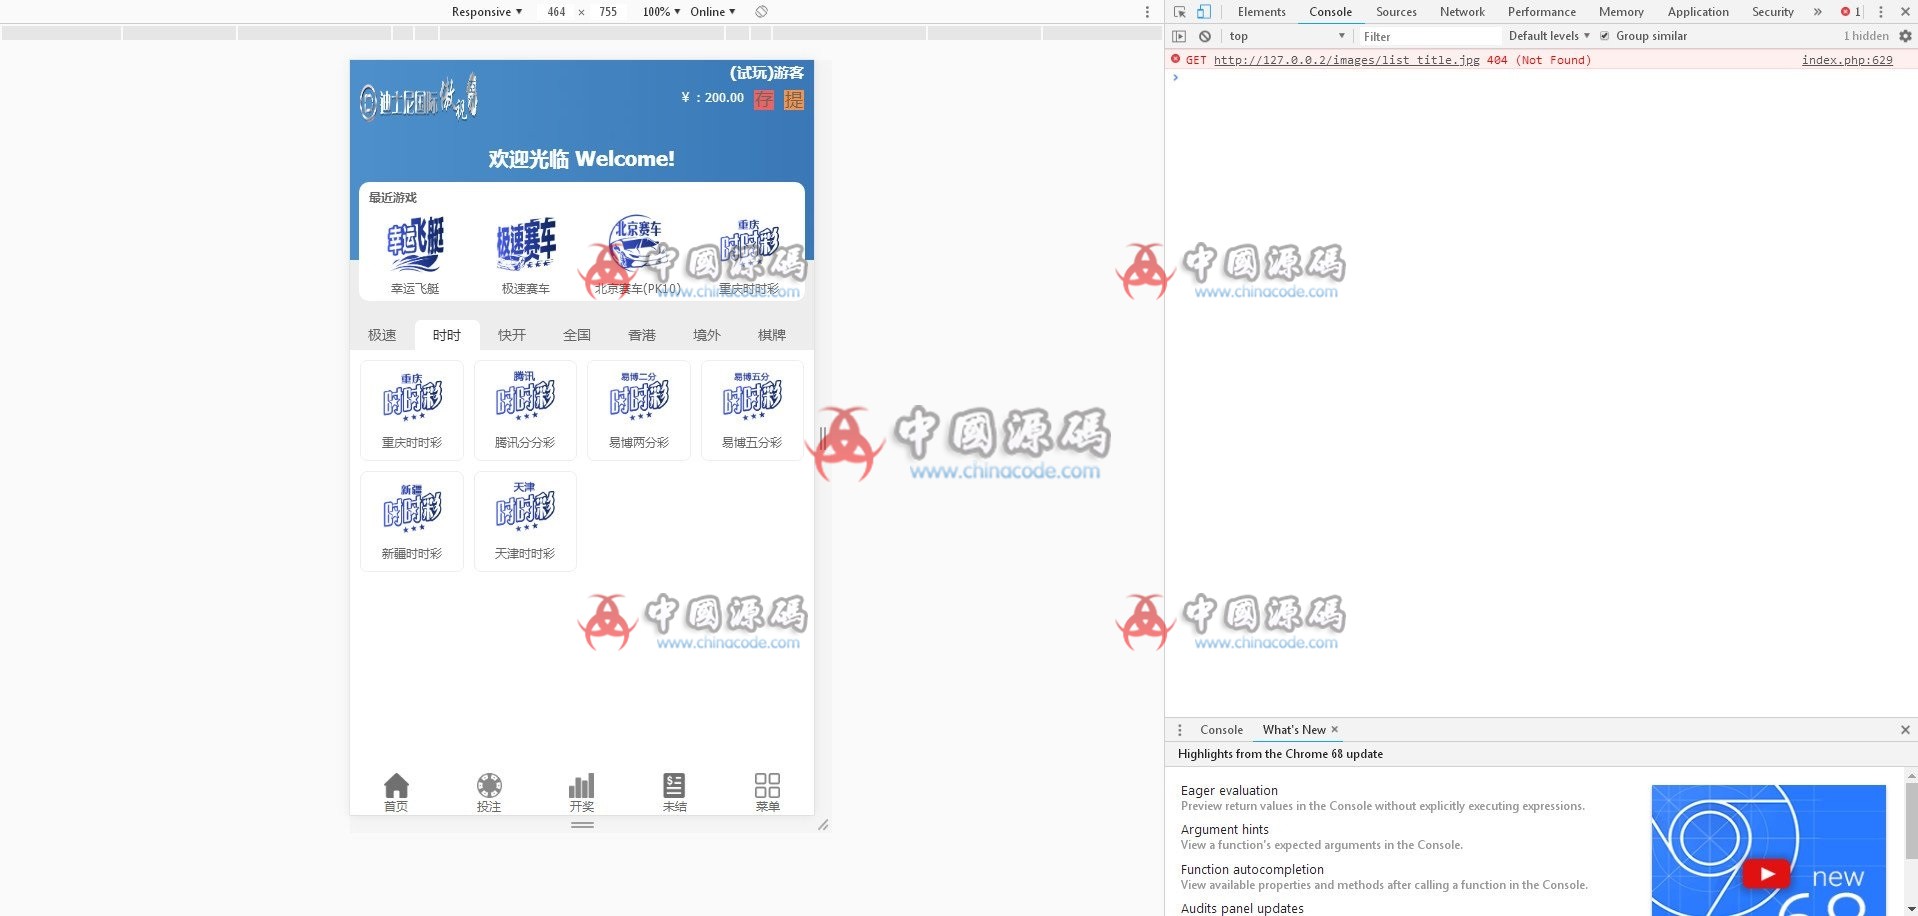Go to 首页 home in bottom nav
This screenshot has width=1918, height=916.
click(x=396, y=792)
